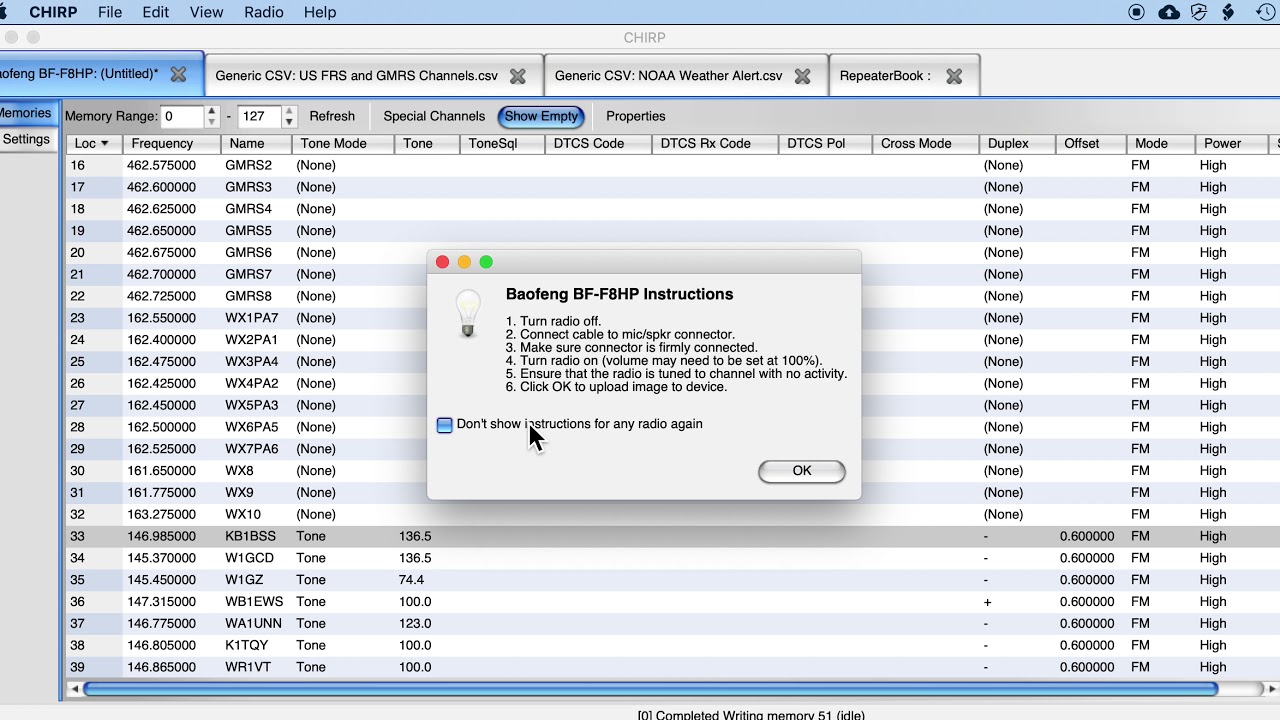Open the CHIRP application menu
Screen dimensions: 1280x720
click(53, 12)
